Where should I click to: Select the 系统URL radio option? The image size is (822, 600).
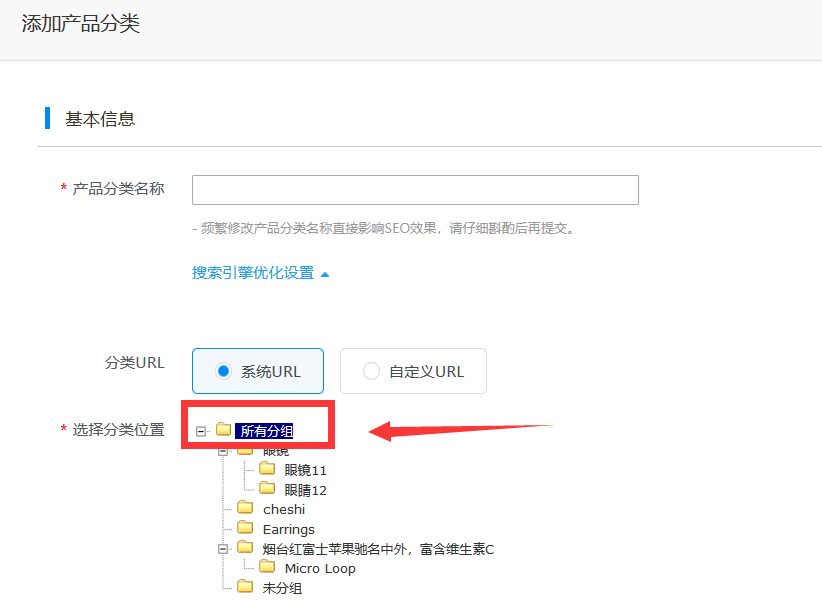(x=224, y=371)
